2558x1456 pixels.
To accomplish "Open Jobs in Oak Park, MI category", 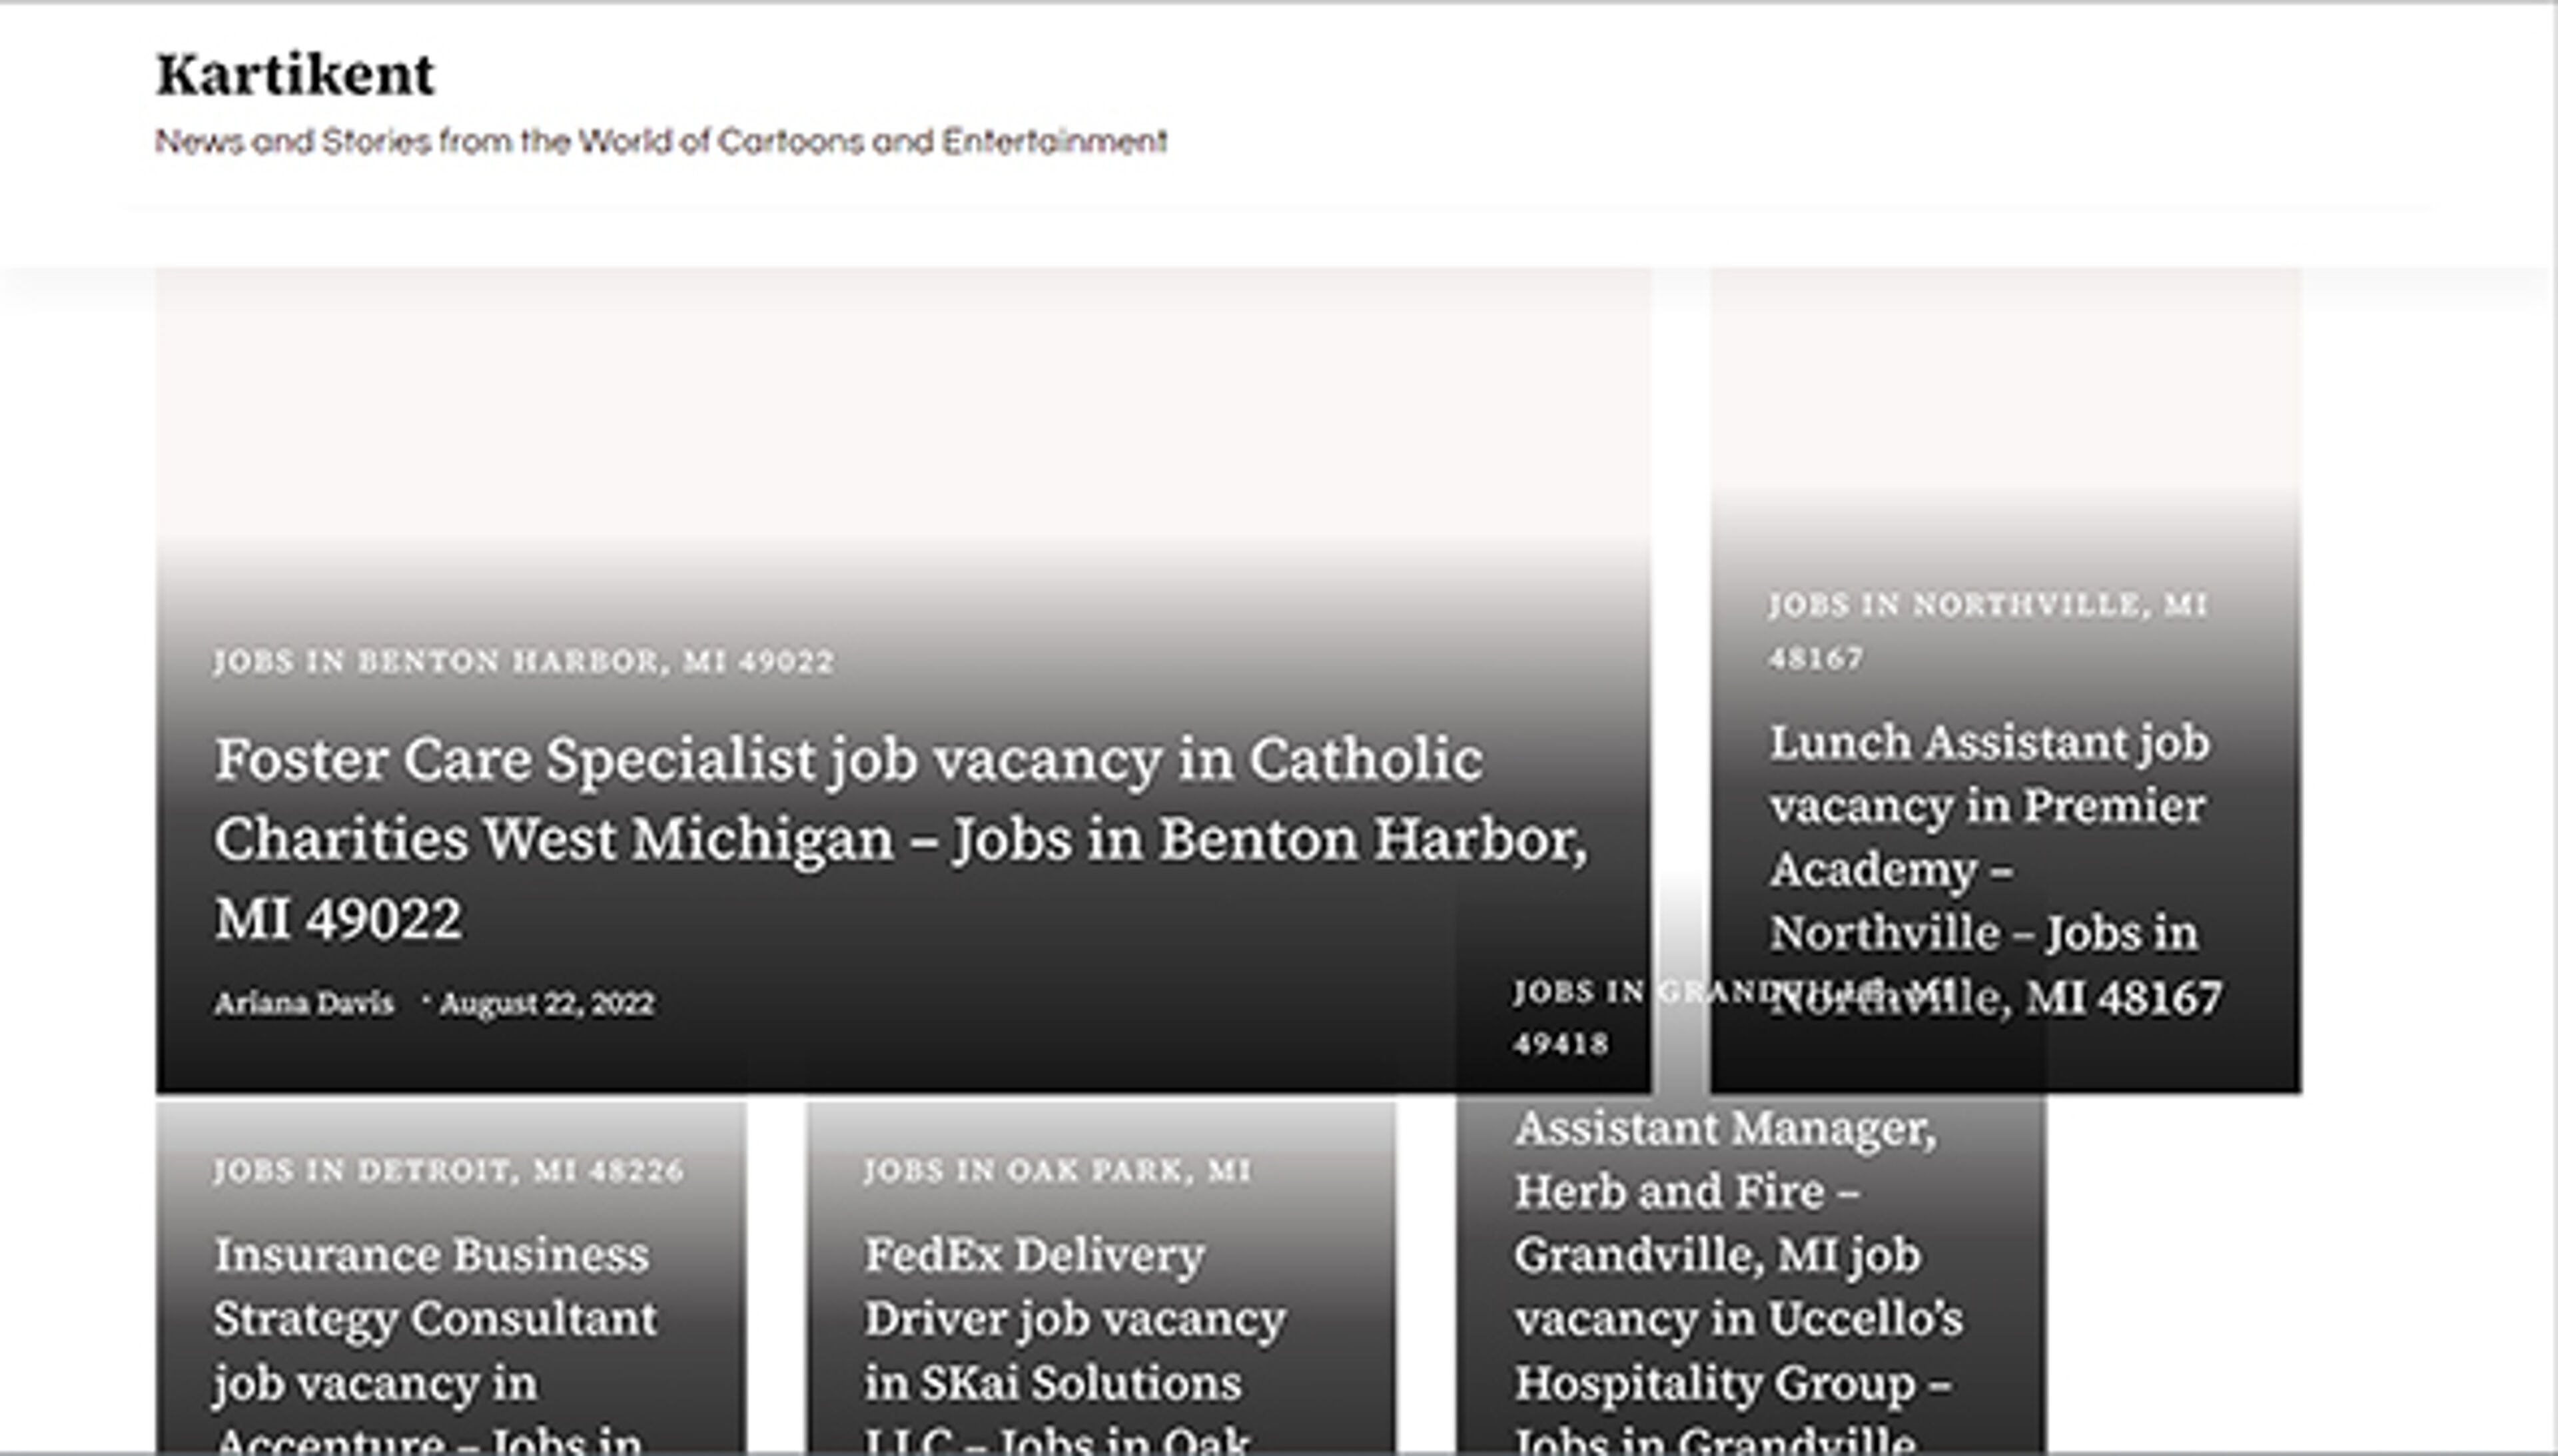I will click(x=1056, y=1171).
